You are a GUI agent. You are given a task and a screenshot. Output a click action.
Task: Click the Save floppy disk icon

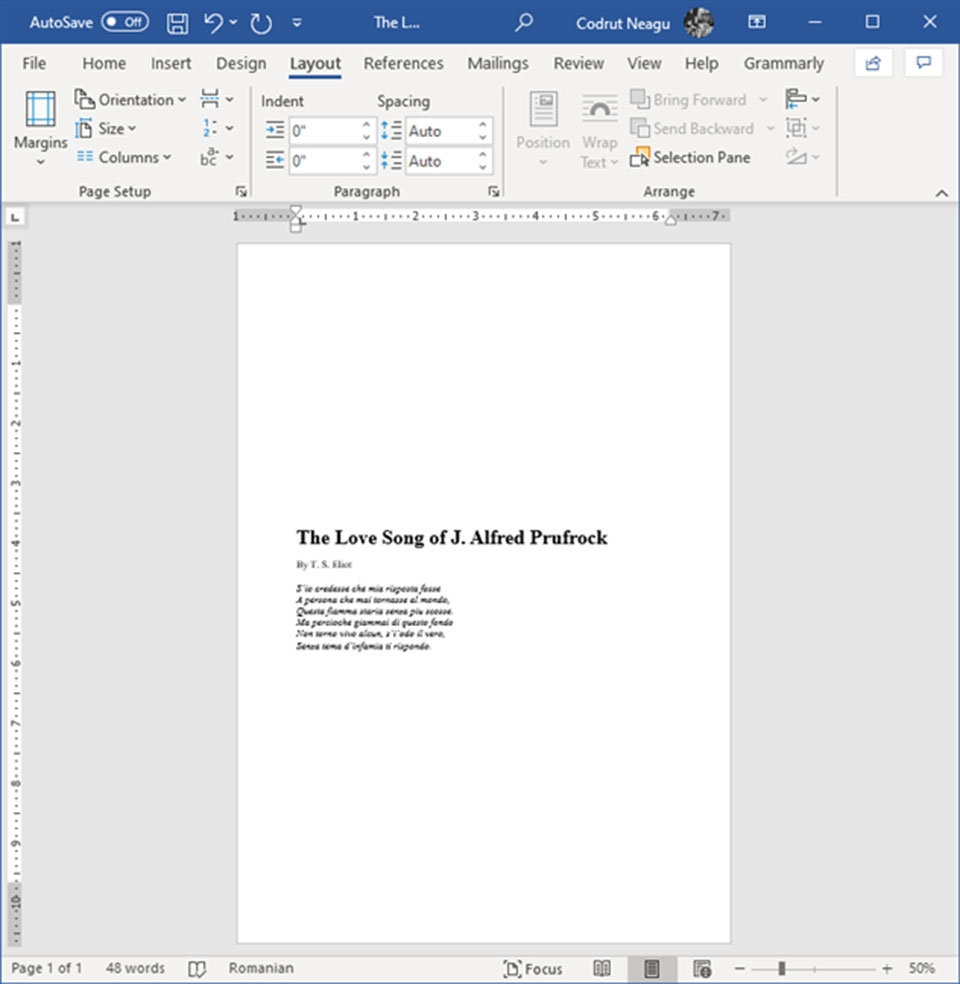(178, 23)
